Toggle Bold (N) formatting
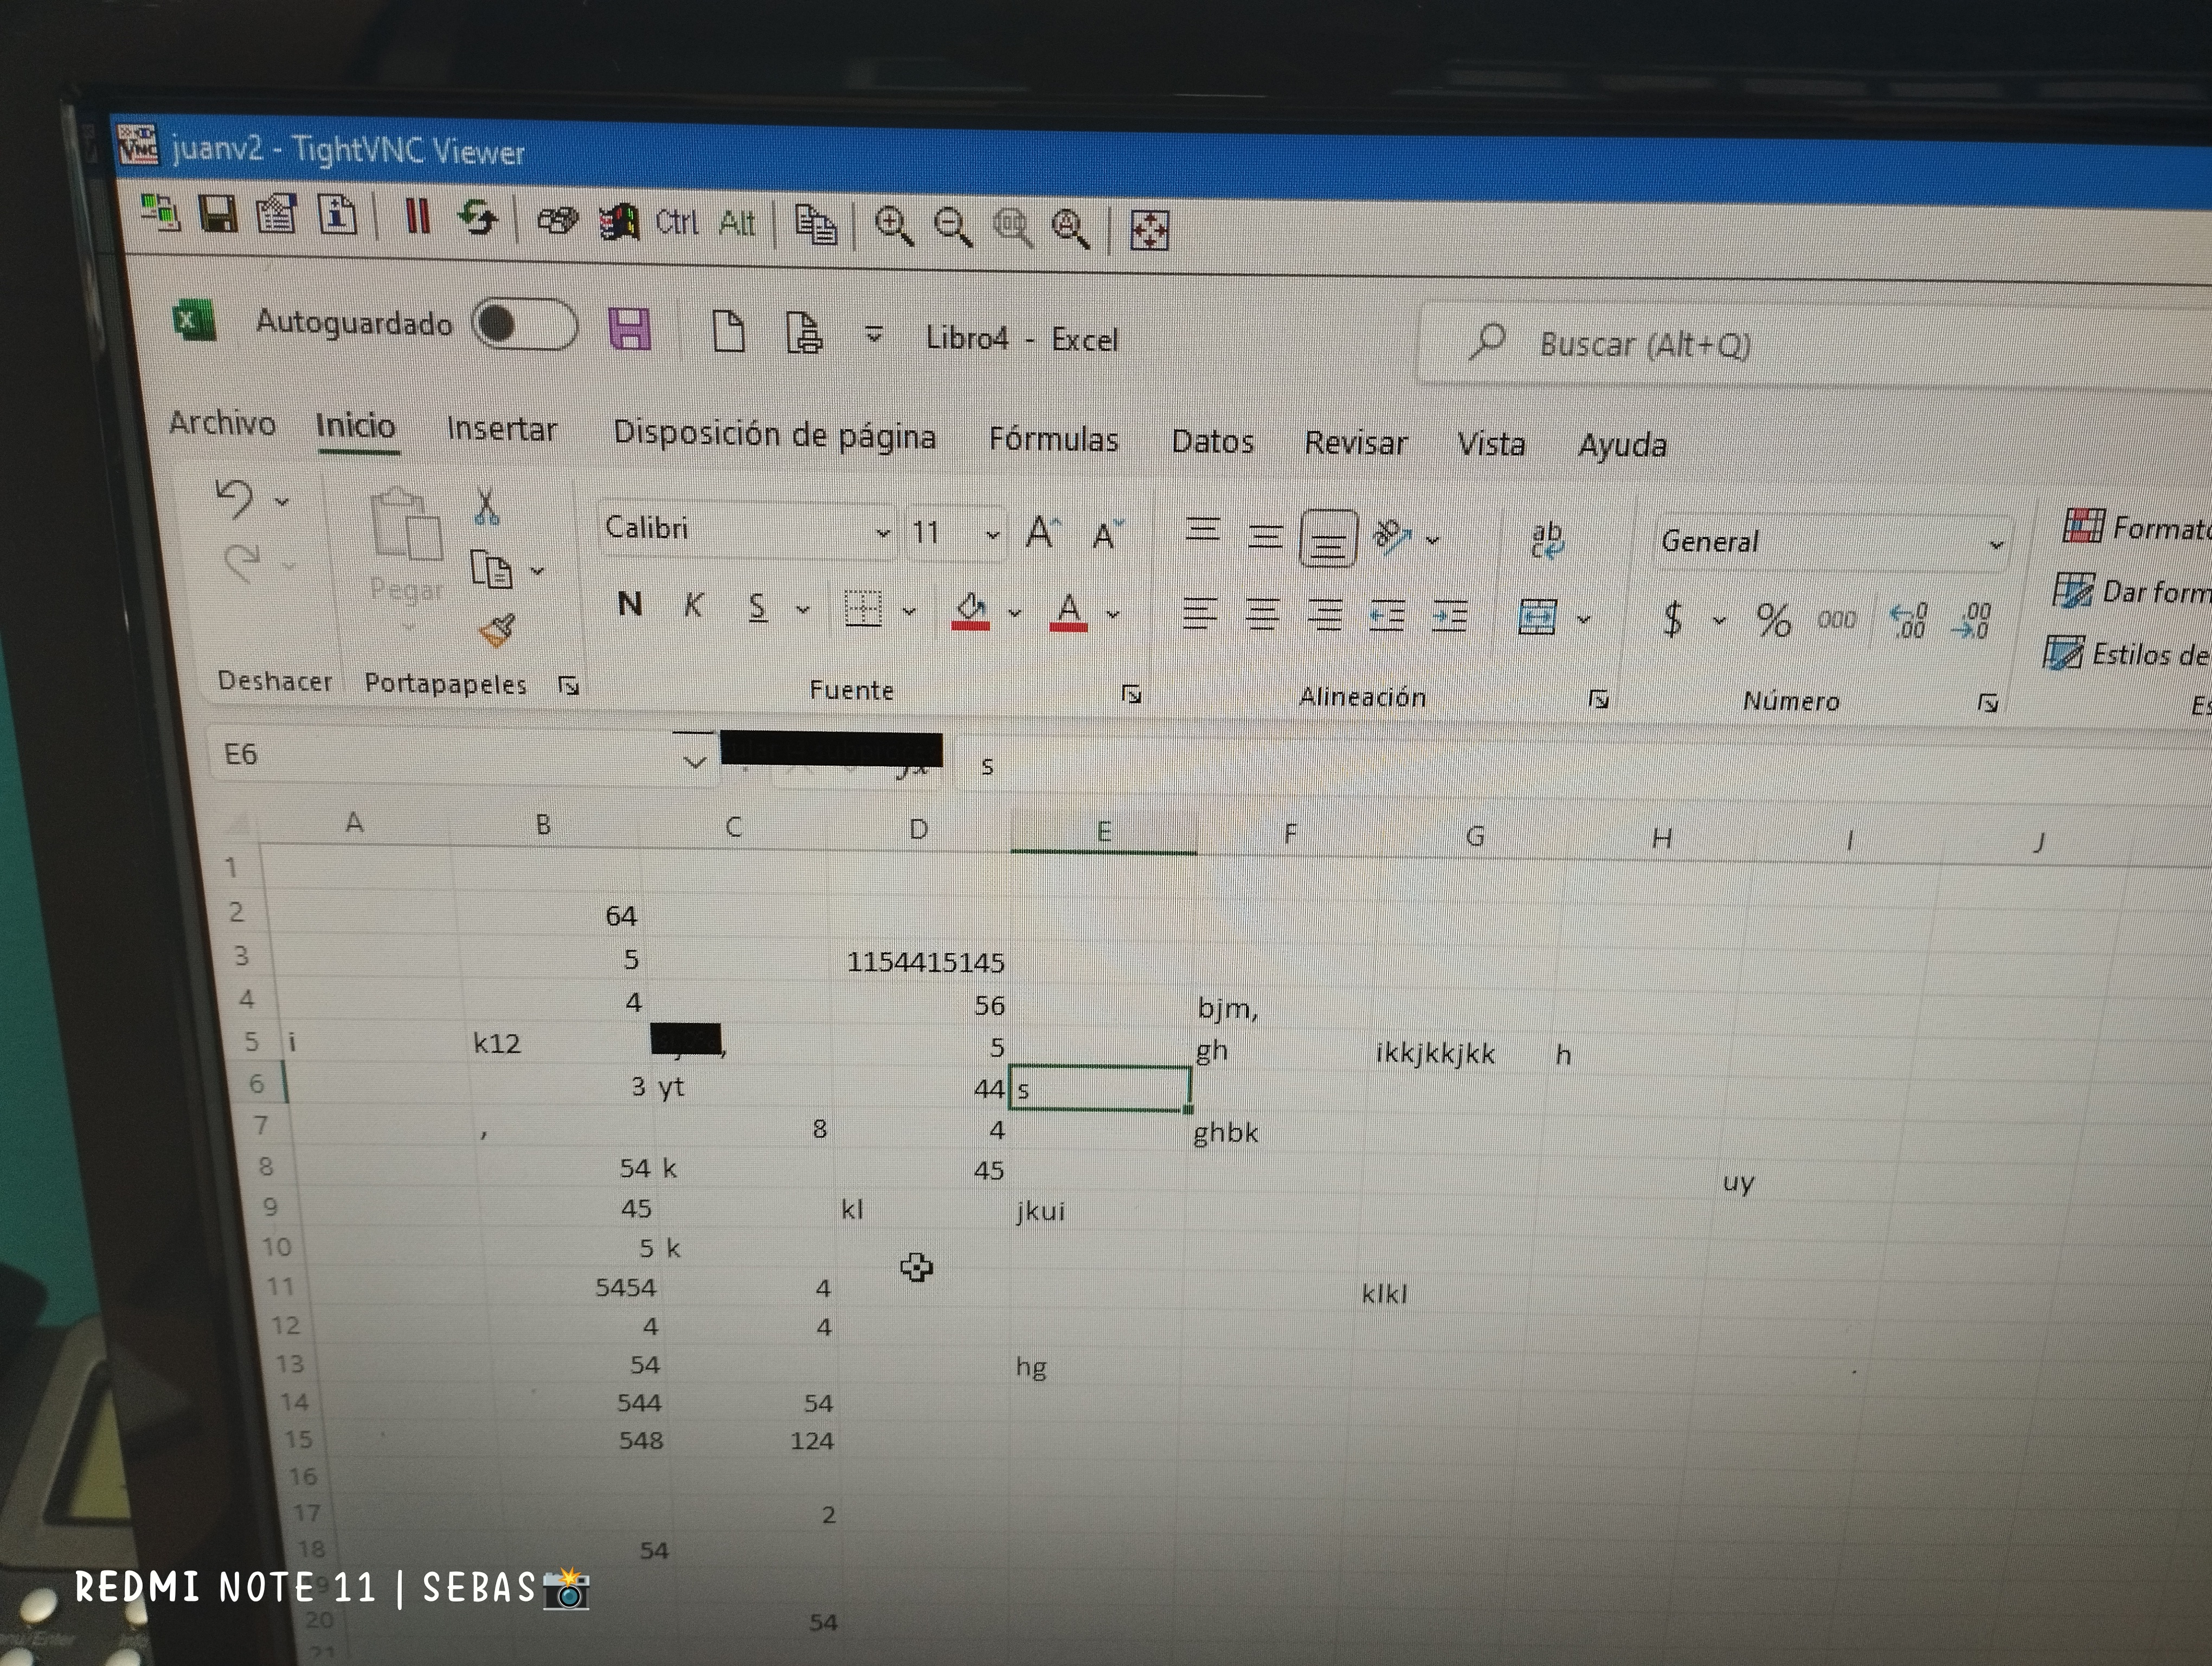Image resolution: width=2212 pixels, height=1666 pixels. (x=630, y=604)
